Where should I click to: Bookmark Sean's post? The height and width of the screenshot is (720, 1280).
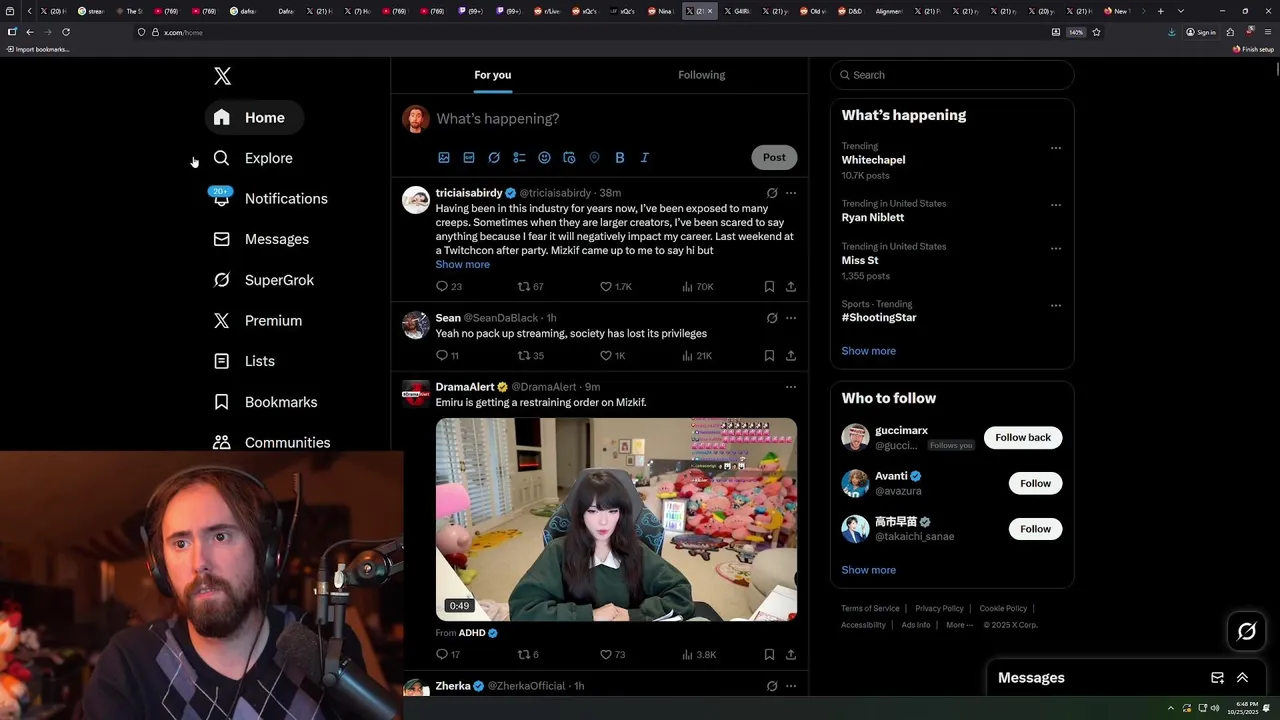pos(769,356)
